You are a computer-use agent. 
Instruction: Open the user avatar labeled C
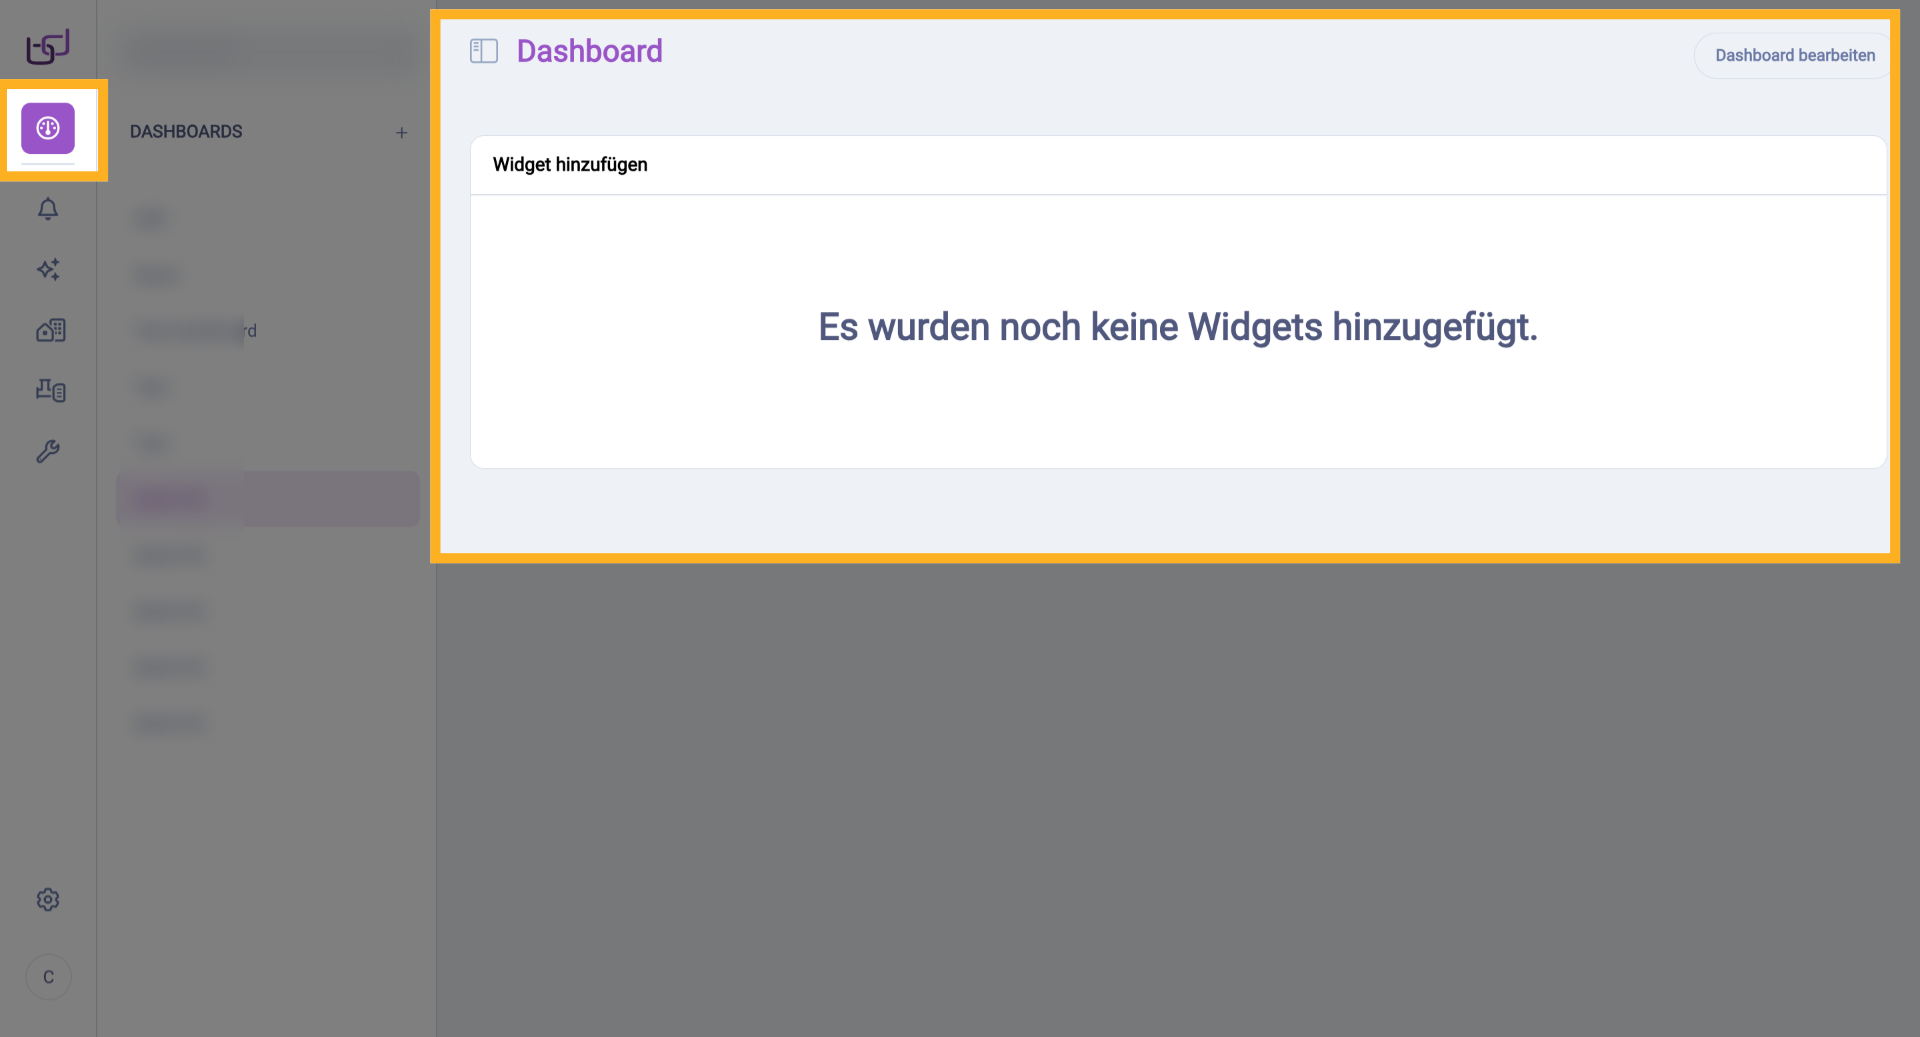(x=48, y=977)
